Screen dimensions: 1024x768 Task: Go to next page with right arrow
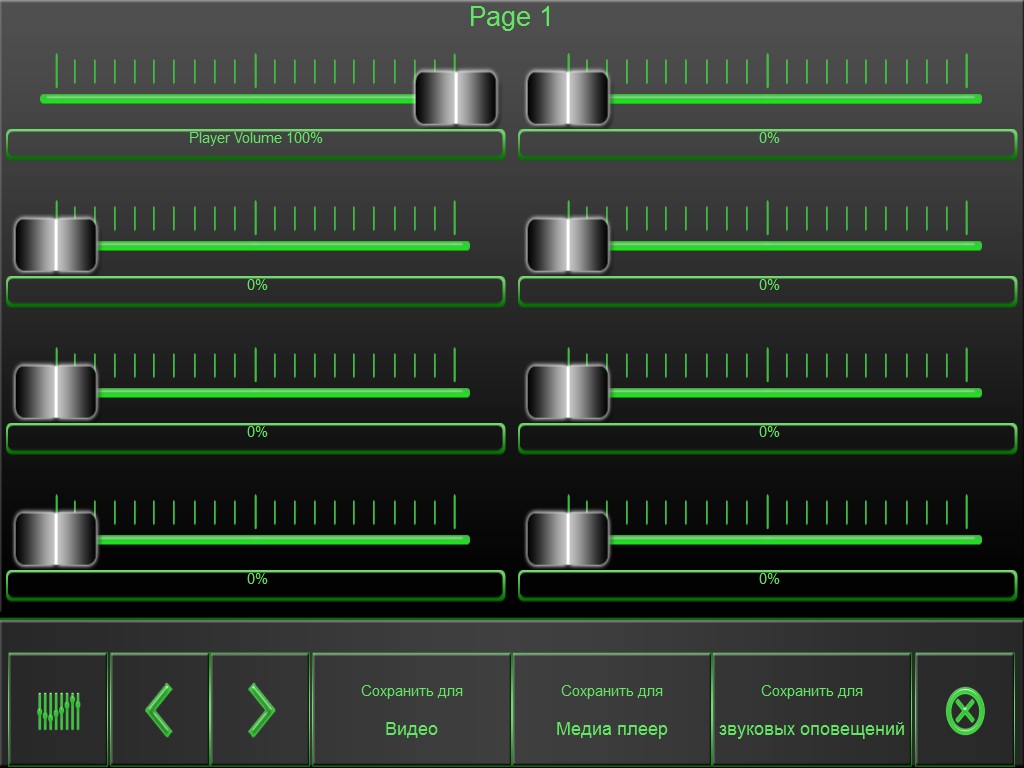pos(260,710)
